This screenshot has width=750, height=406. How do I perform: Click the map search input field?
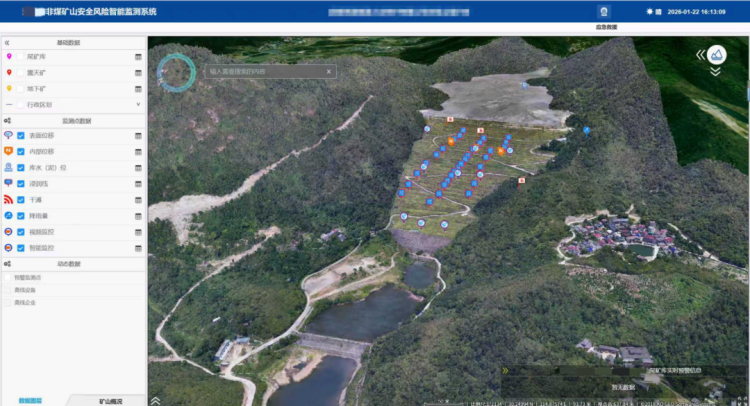click(270, 72)
